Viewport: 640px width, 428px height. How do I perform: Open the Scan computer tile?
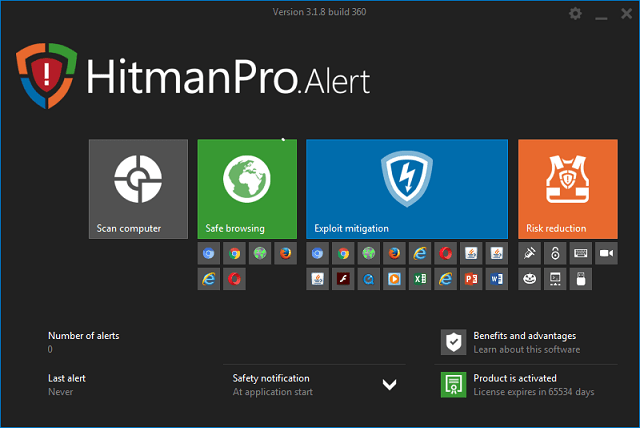pyautogui.click(x=138, y=189)
